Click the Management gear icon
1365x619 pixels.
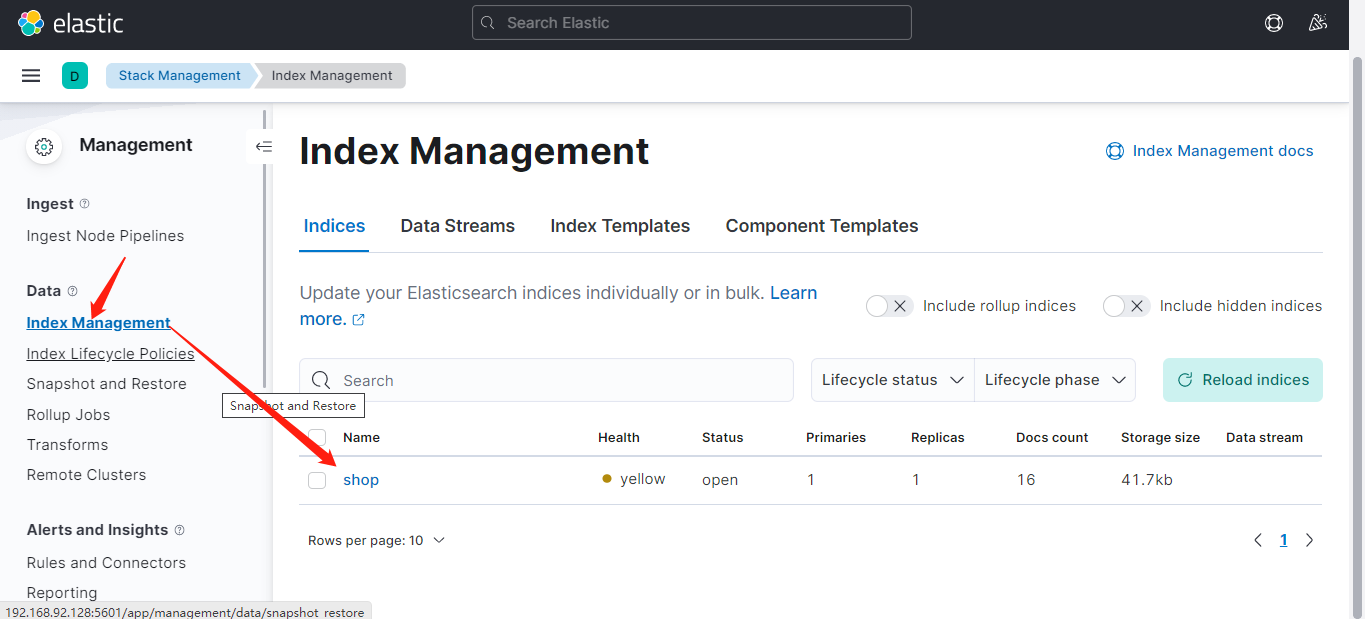pyautogui.click(x=43, y=146)
